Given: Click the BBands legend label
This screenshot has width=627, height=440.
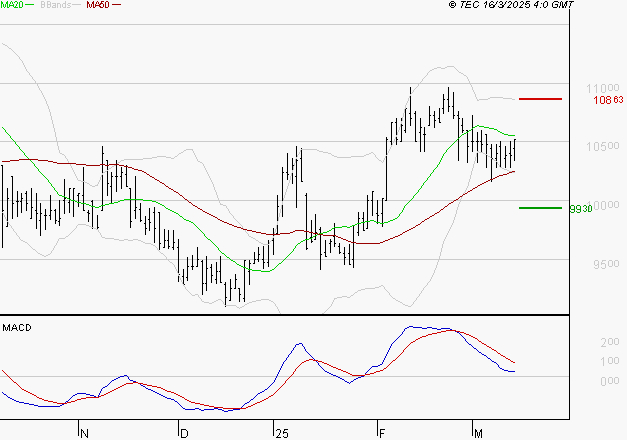Looking at the screenshot, I should (56, 5).
